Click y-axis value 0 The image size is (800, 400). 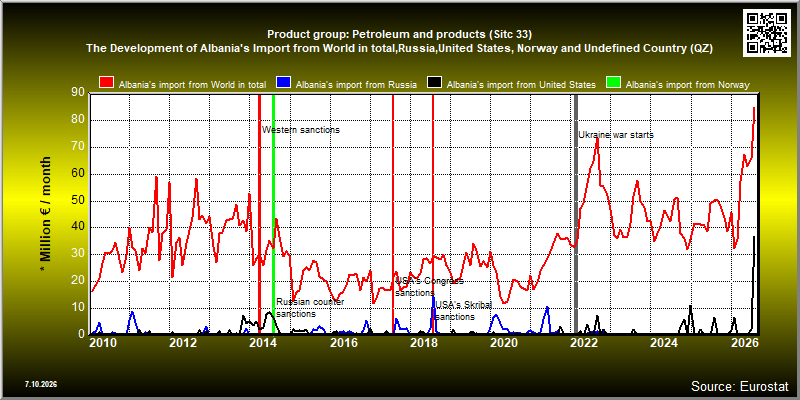point(82,335)
